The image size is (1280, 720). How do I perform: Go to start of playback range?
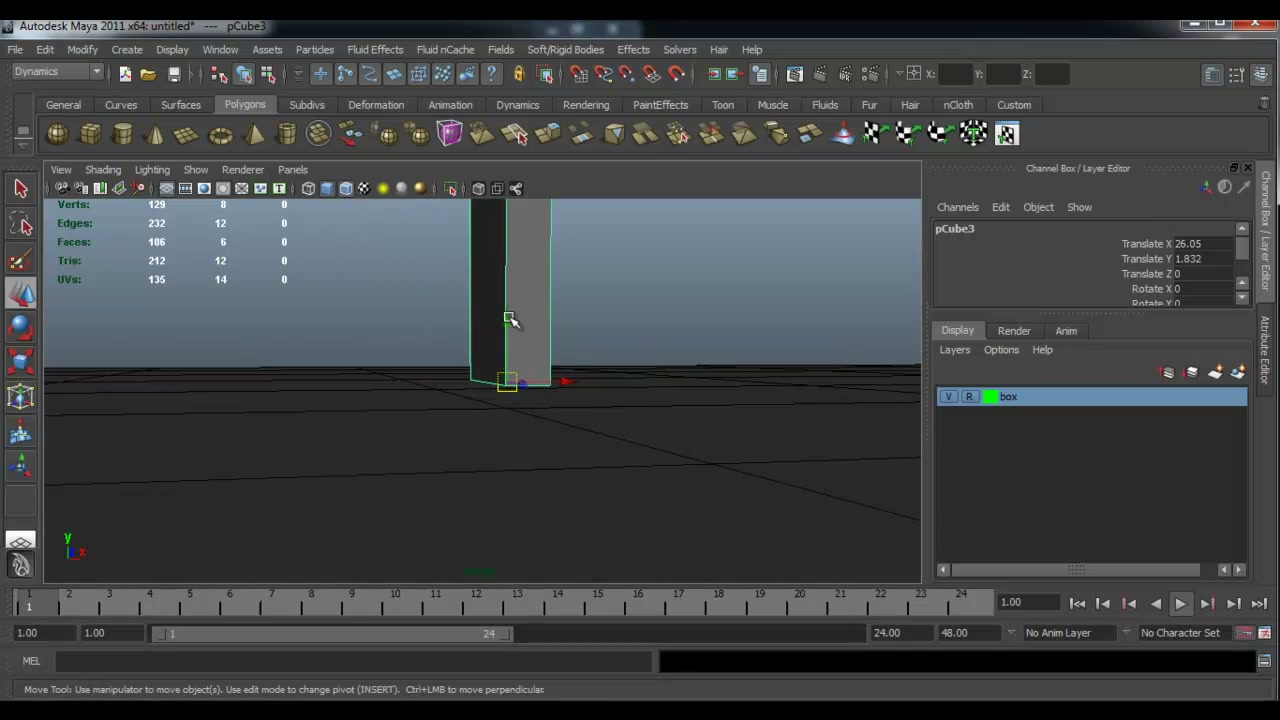[x=1077, y=604]
